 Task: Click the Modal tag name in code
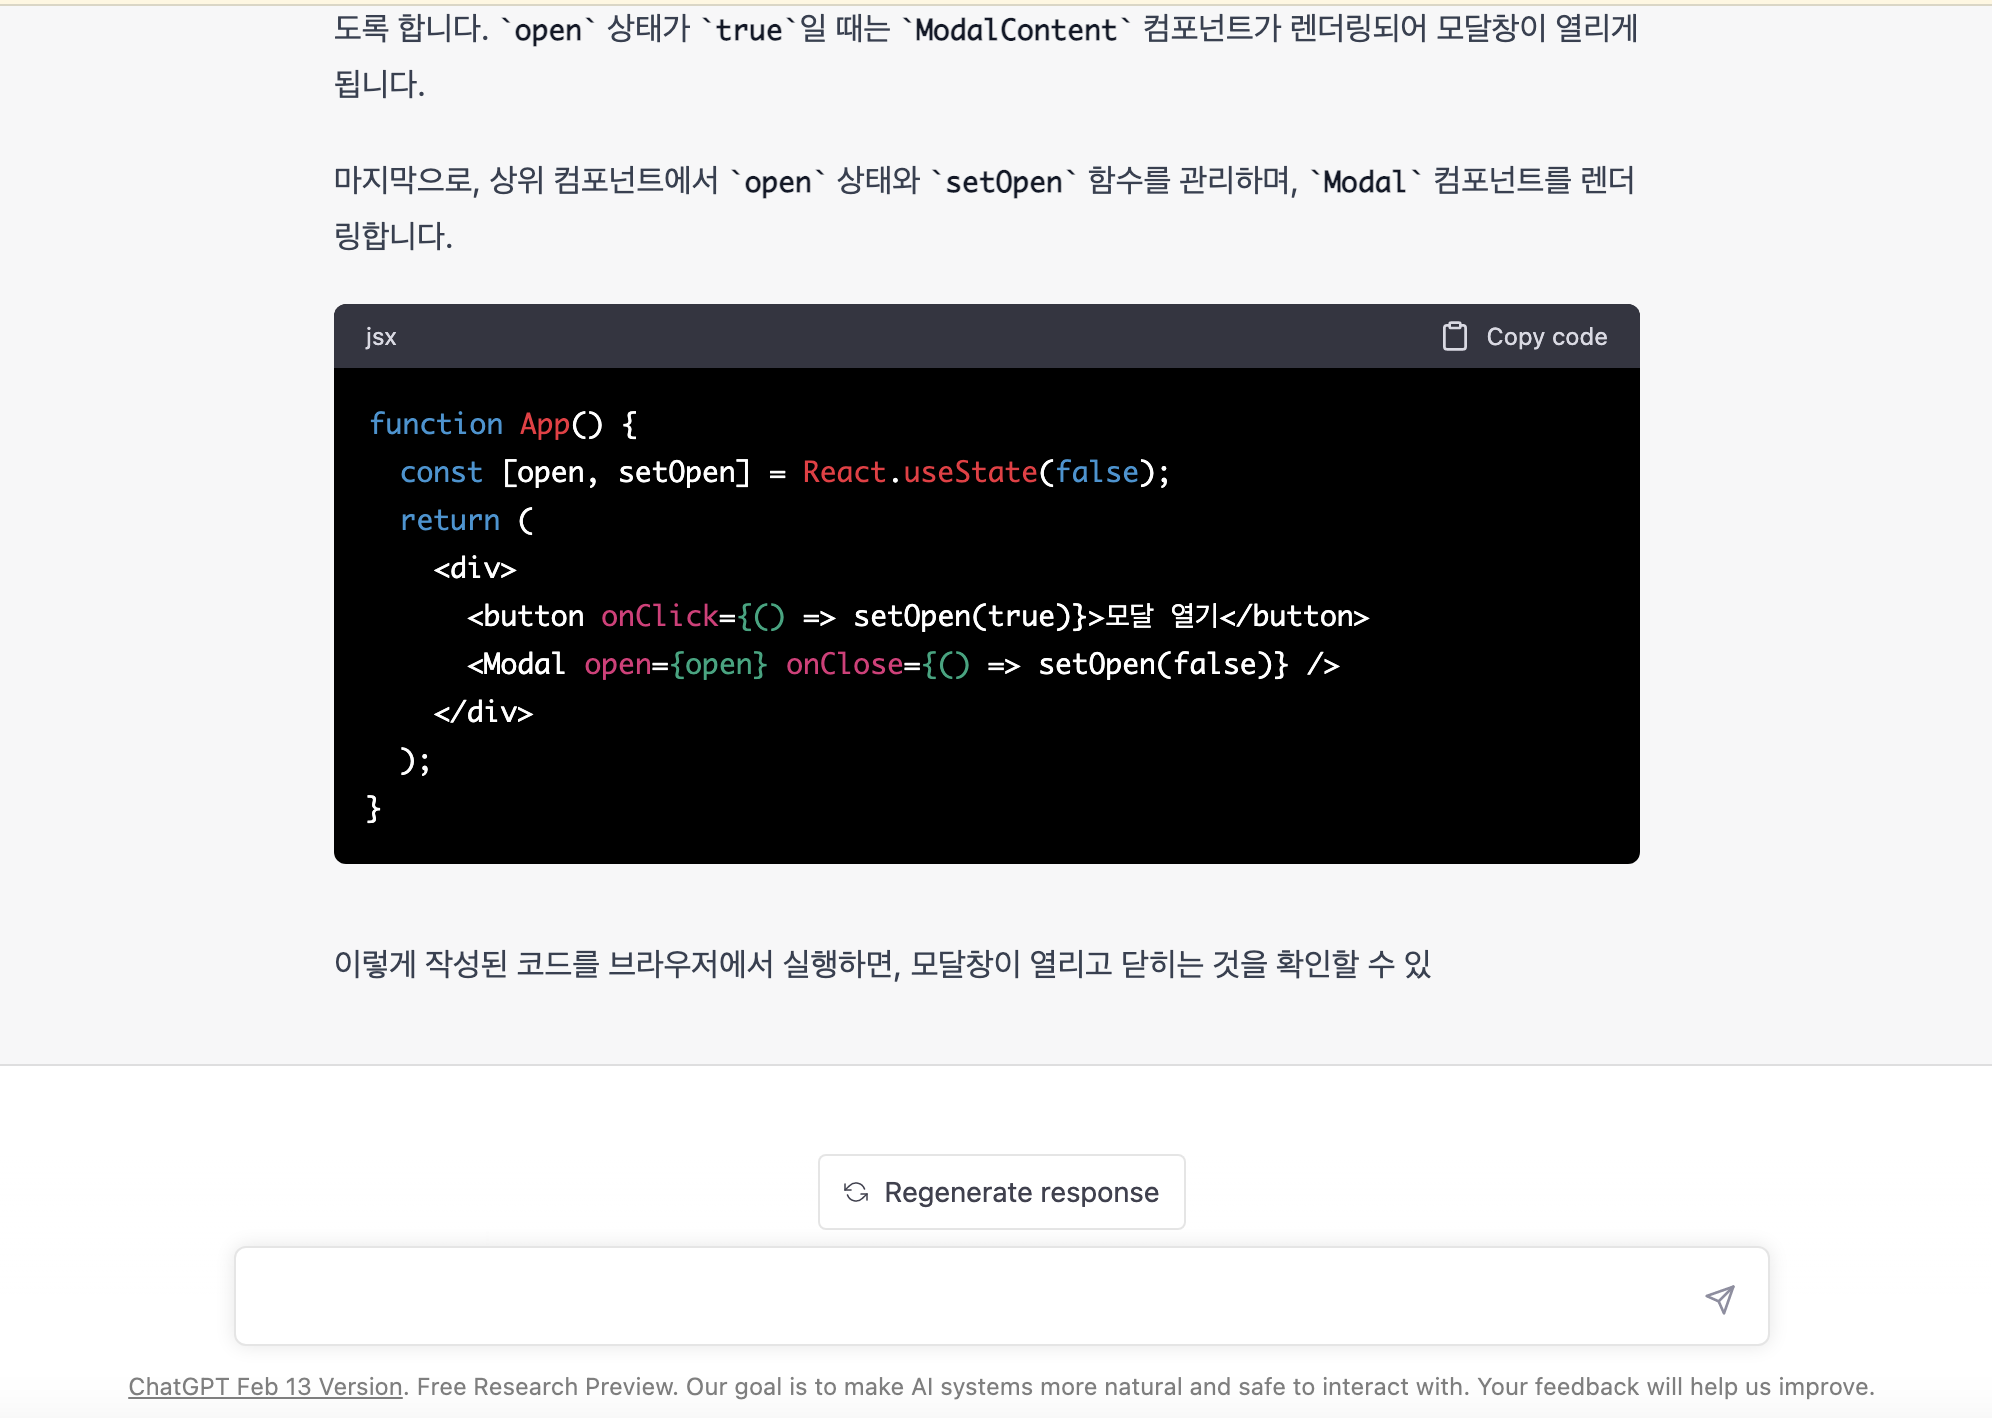(x=523, y=664)
